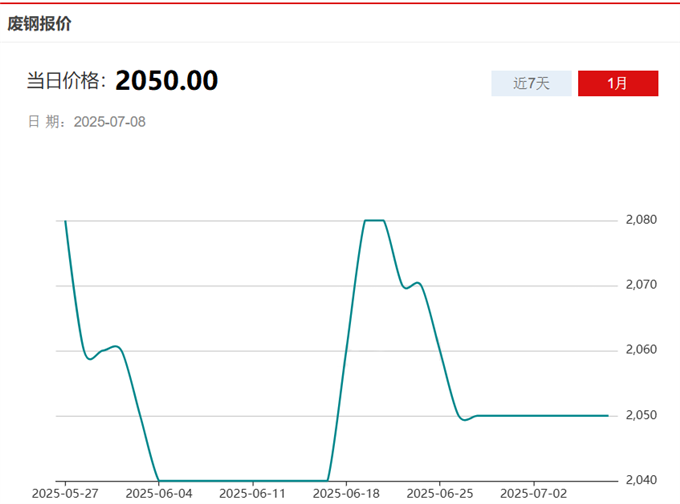This screenshot has height=504, width=680.
Task: Click the 2025-06-18 x-axis label
Action: point(346,493)
